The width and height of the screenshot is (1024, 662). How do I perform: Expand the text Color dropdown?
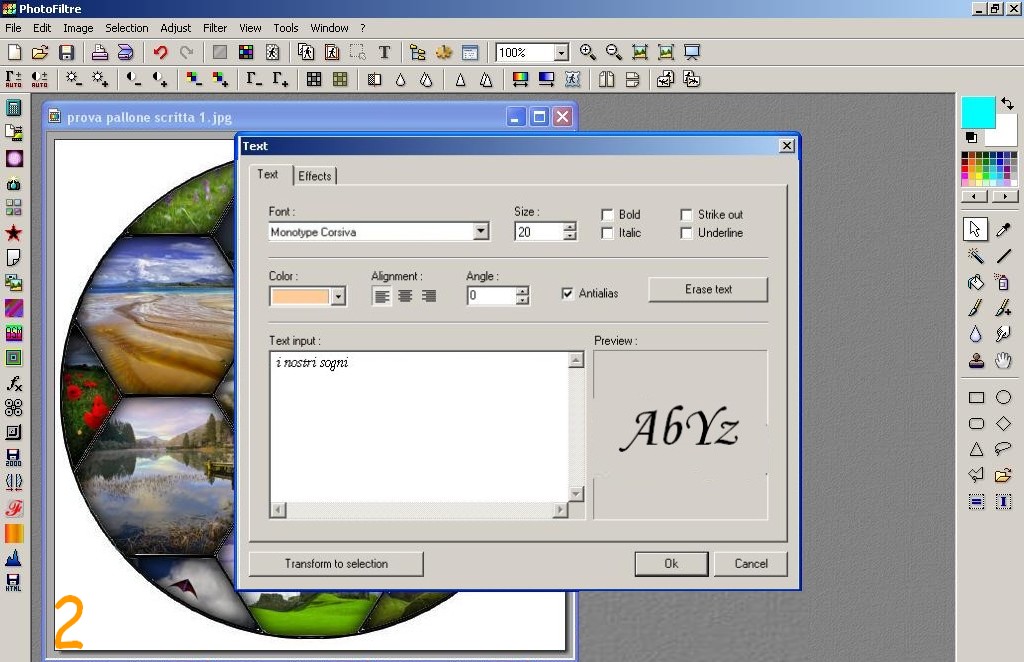click(x=338, y=296)
